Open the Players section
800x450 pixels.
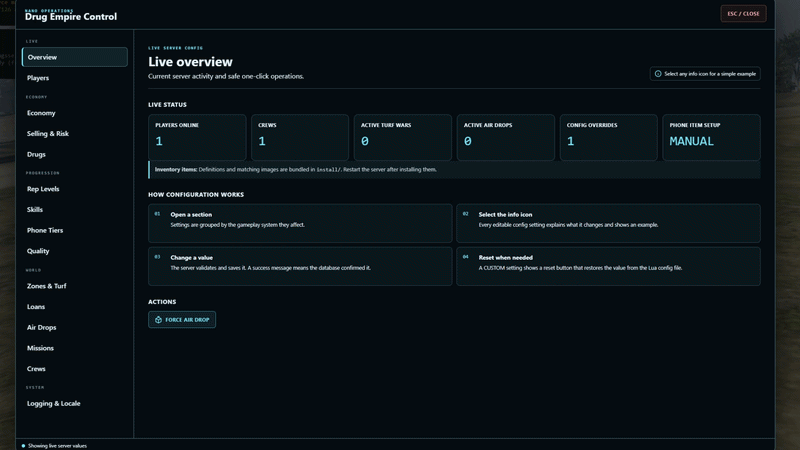(74, 78)
